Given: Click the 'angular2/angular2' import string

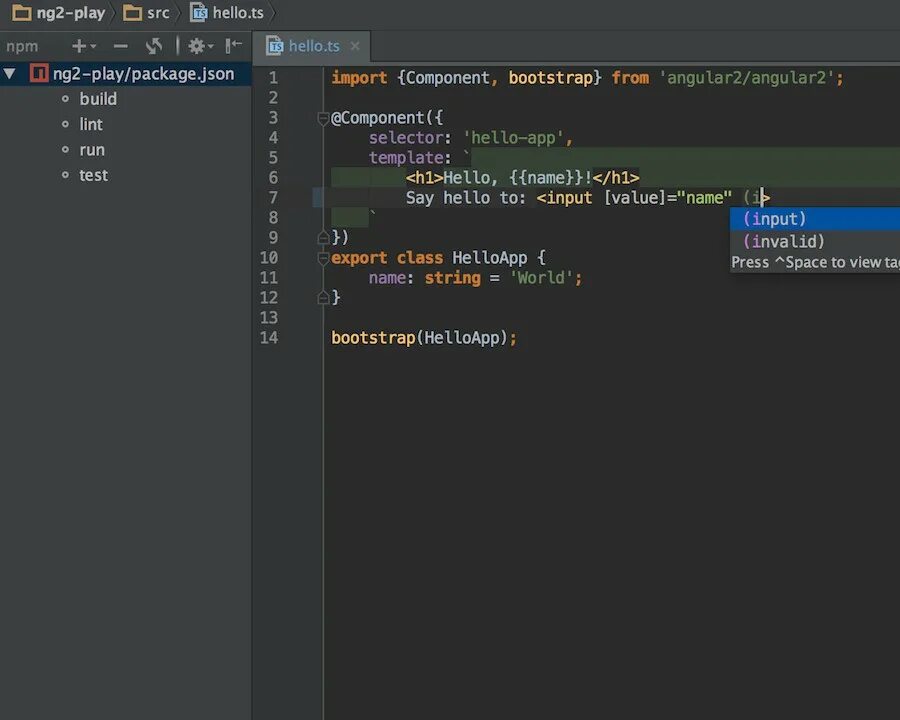Looking at the screenshot, I should pyautogui.click(x=746, y=78).
